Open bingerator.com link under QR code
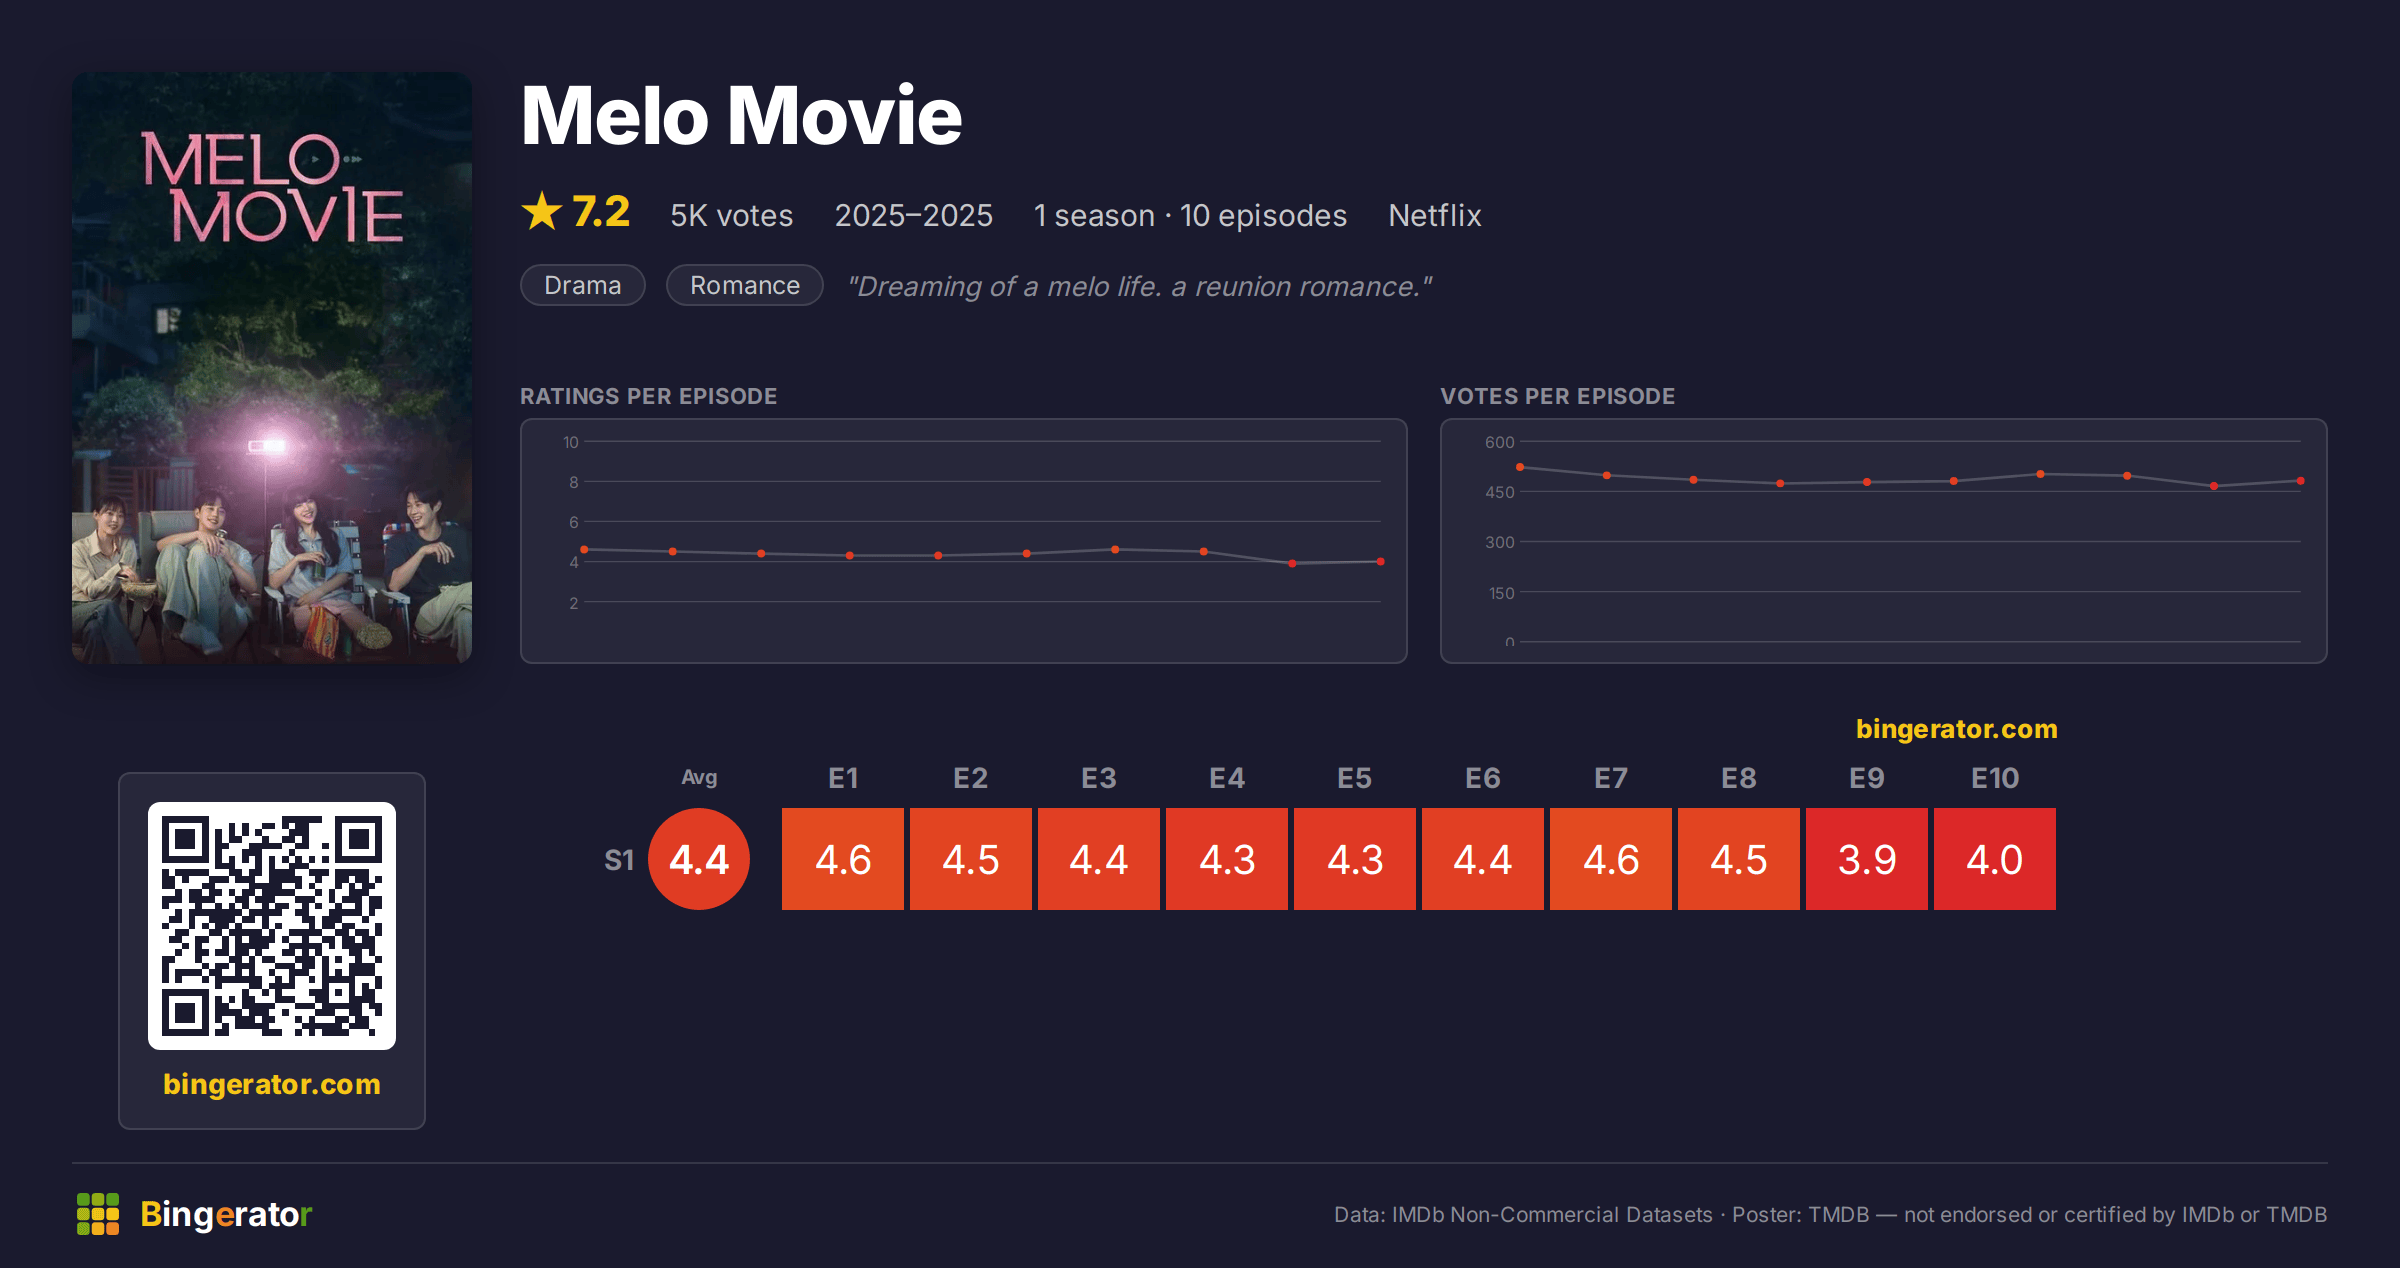Viewport: 2400px width, 1270px height. tap(272, 1084)
